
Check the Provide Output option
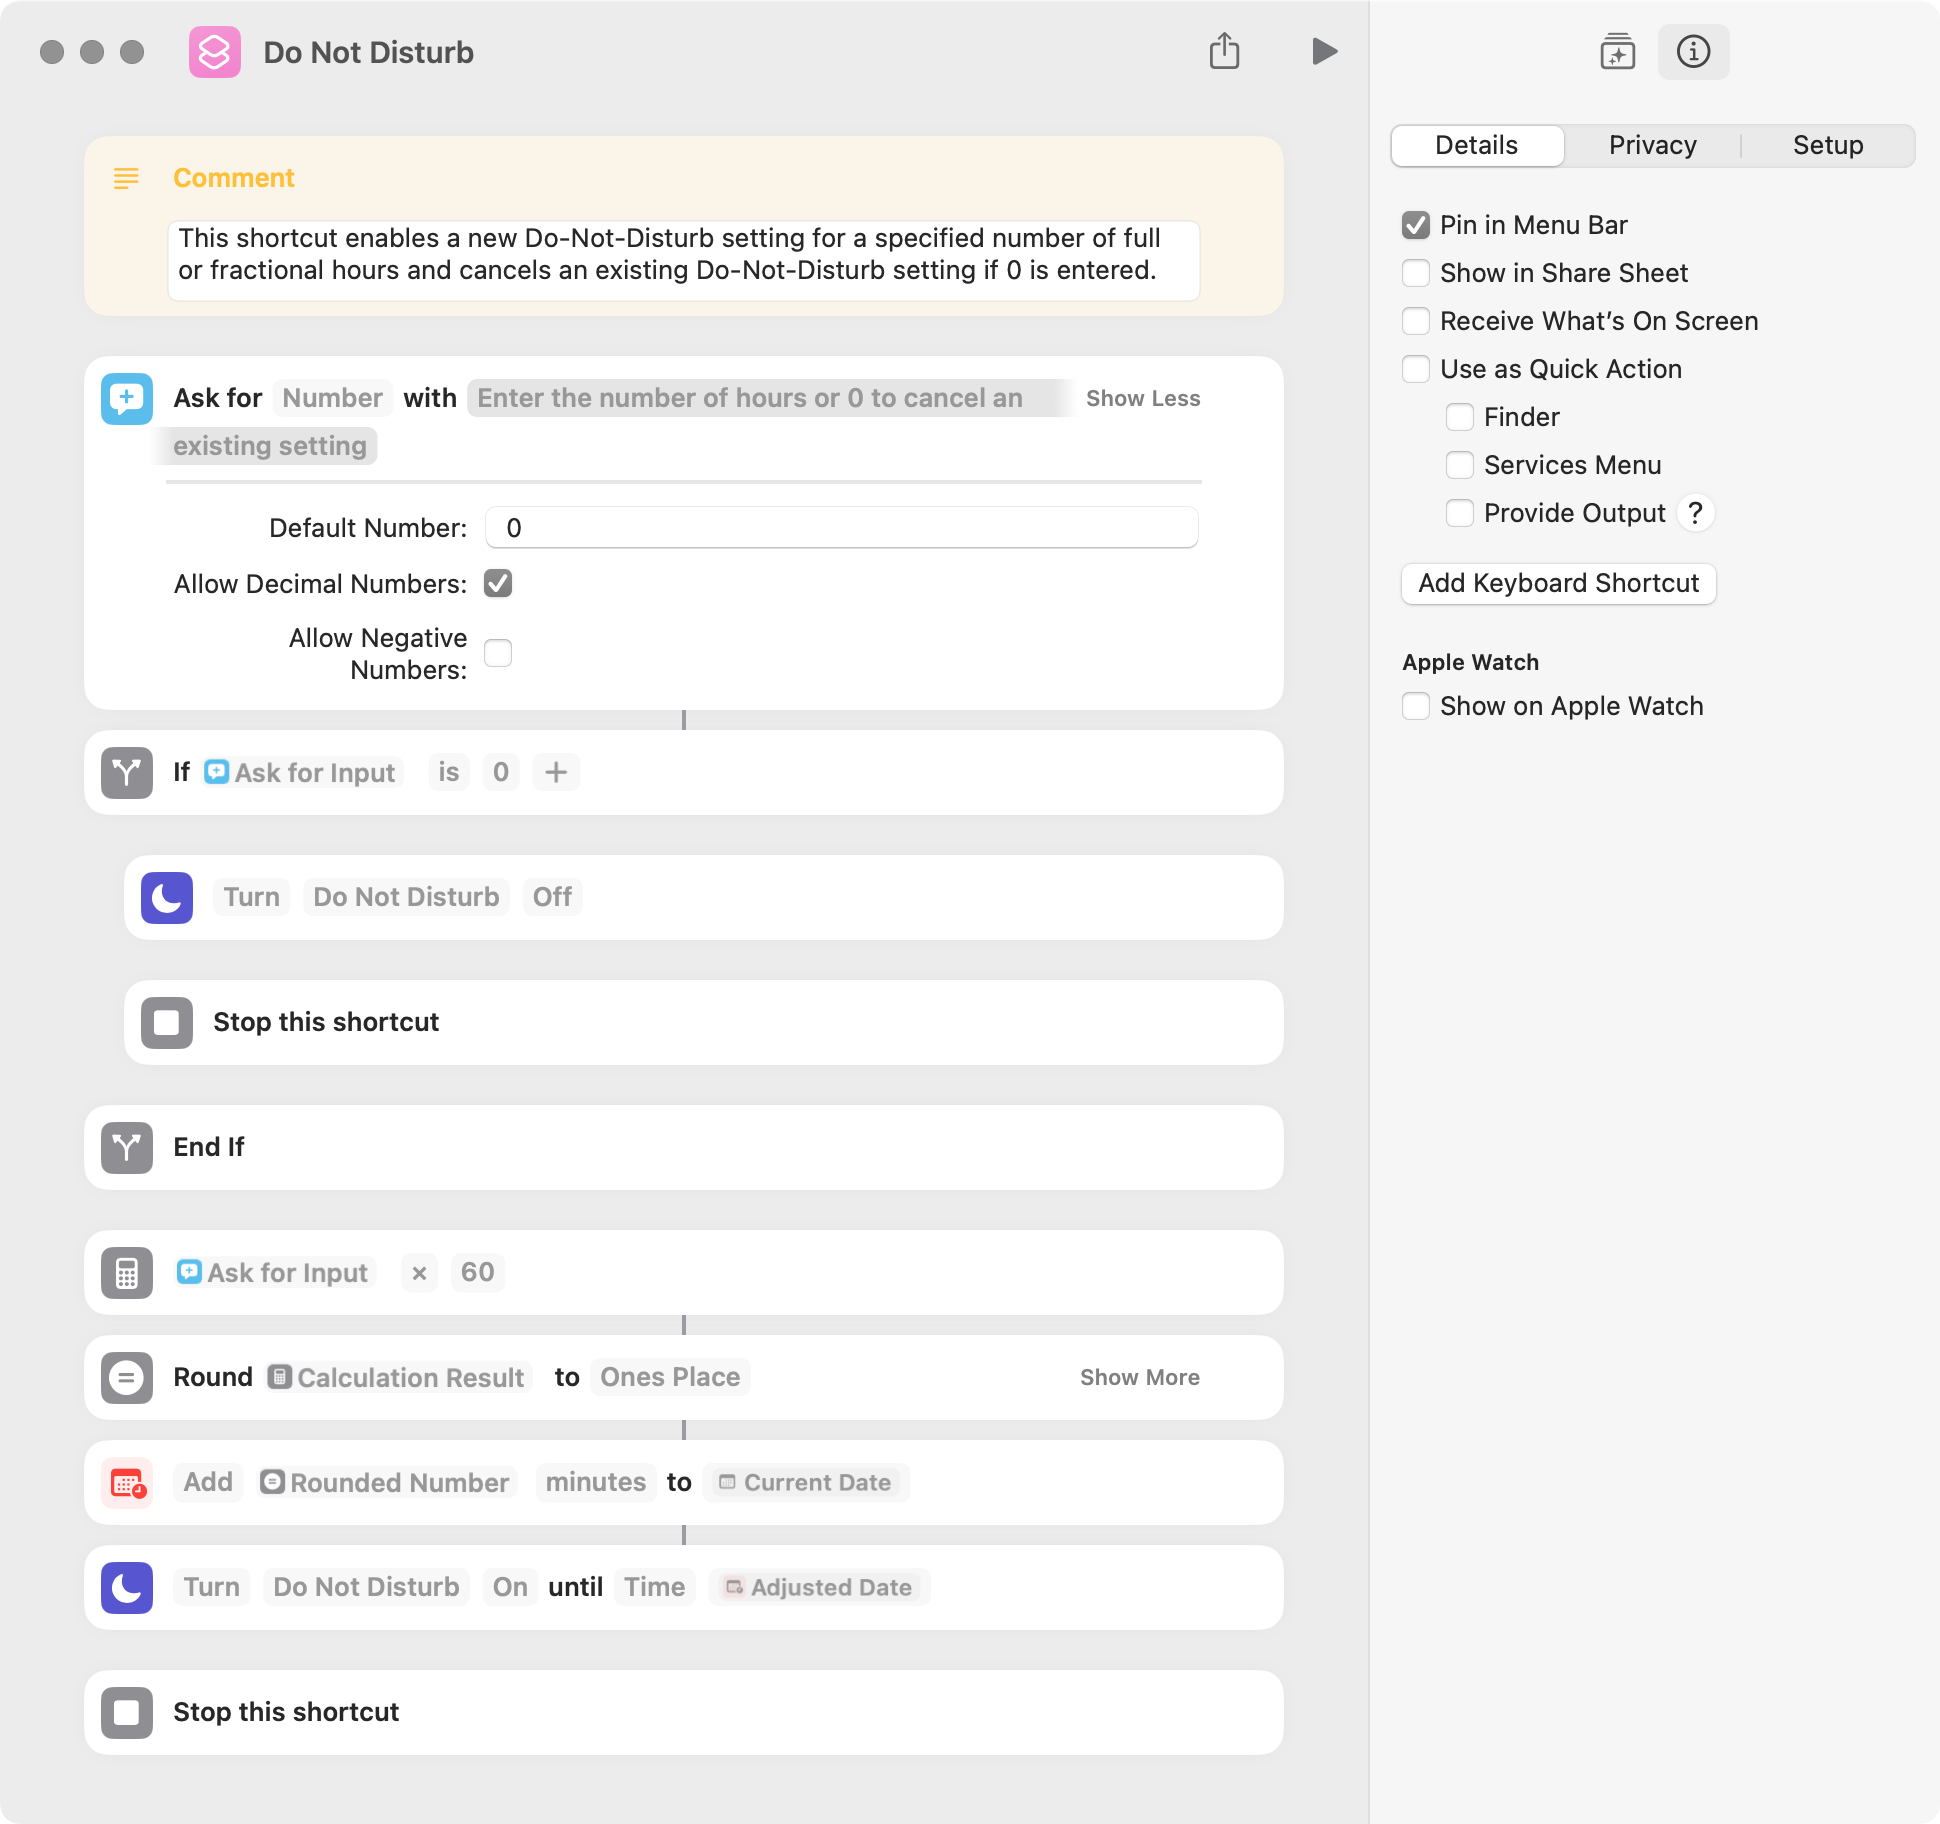[1460, 513]
